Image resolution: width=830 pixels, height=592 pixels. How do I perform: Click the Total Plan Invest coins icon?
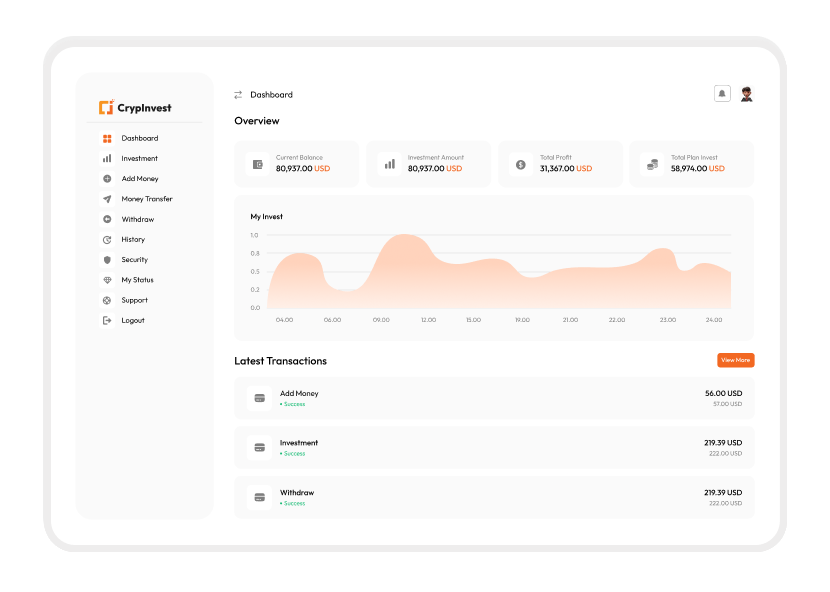coord(652,164)
